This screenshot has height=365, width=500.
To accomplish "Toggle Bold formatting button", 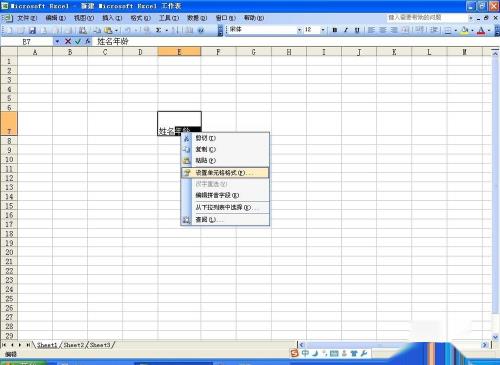I will coord(335,30).
